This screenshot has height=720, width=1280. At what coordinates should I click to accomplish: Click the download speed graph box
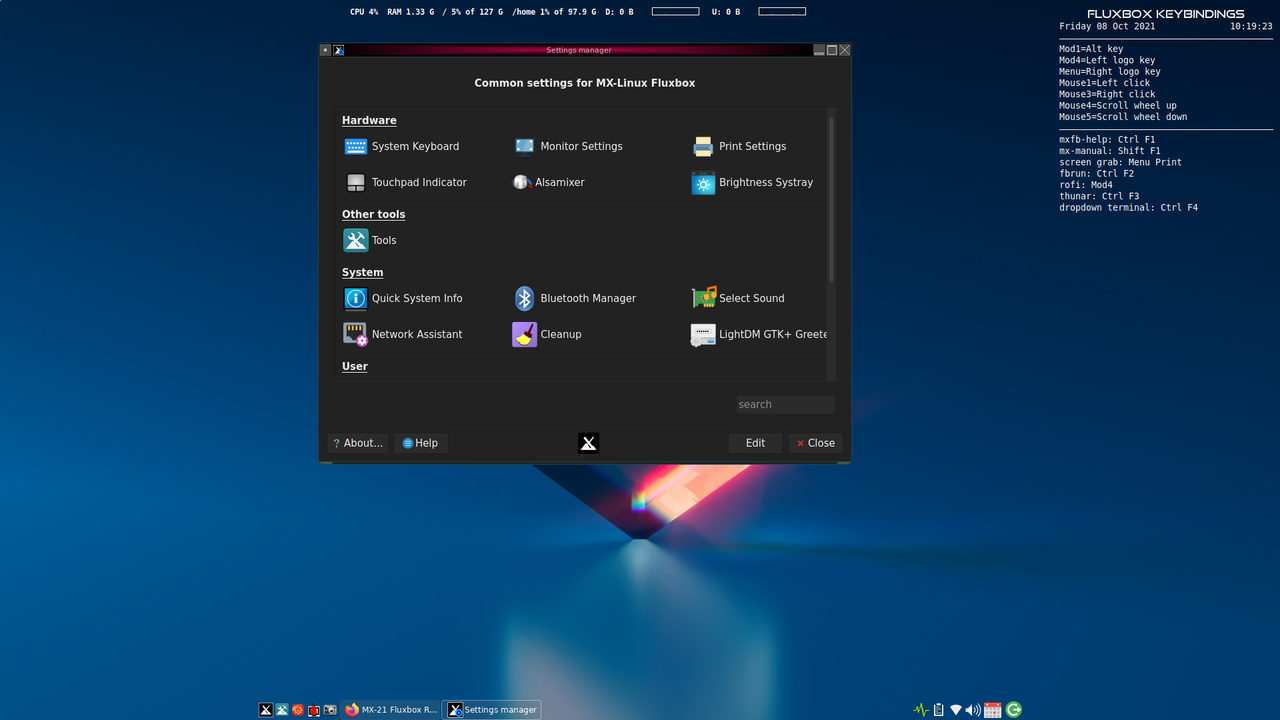[675, 12]
